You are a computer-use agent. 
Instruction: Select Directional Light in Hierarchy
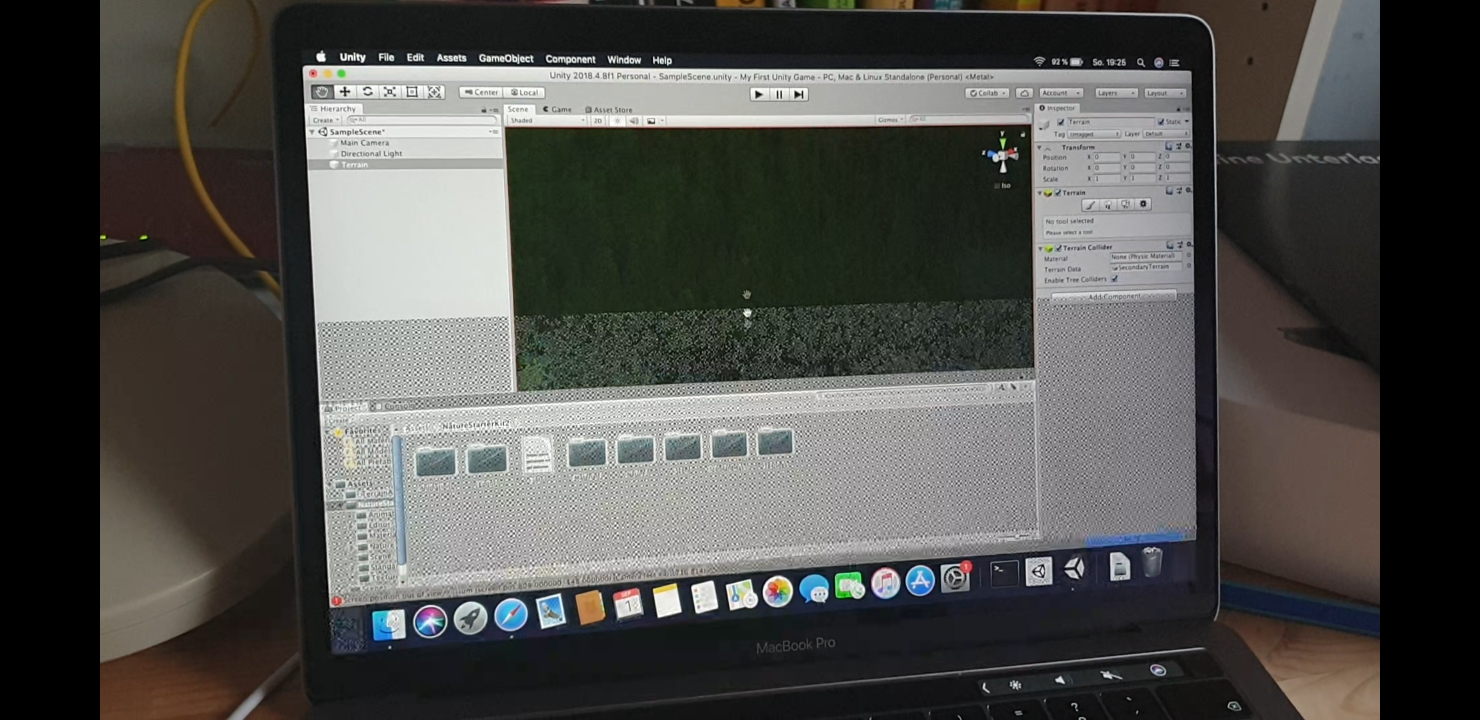(x=371, y=154)
